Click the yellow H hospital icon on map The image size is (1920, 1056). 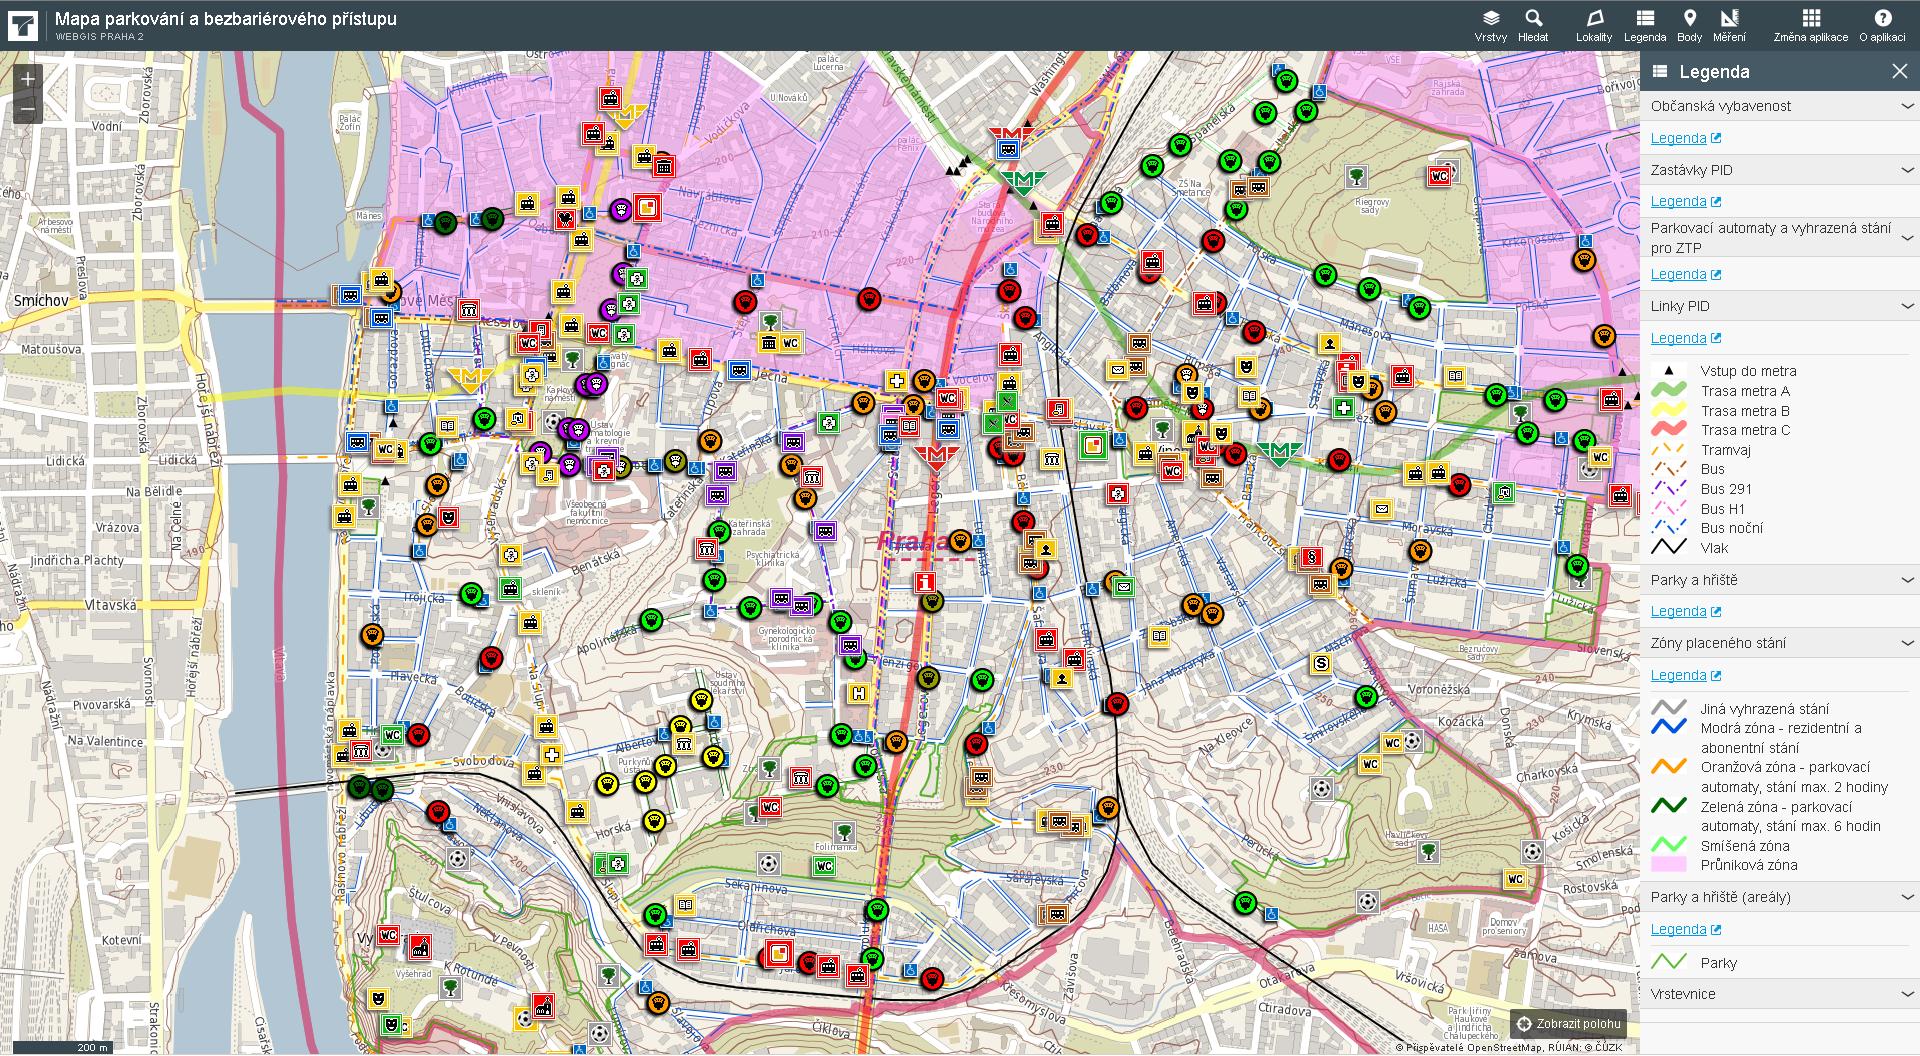857,693
